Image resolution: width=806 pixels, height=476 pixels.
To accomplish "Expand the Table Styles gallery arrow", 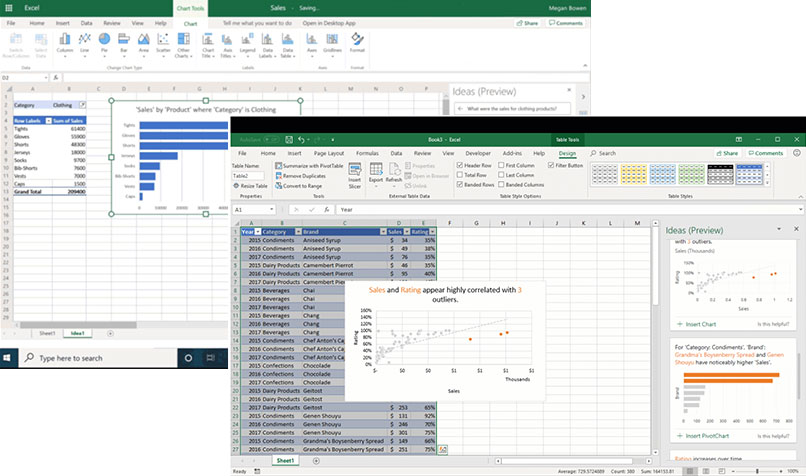I will pyautogui.click(x=767, y=183).
